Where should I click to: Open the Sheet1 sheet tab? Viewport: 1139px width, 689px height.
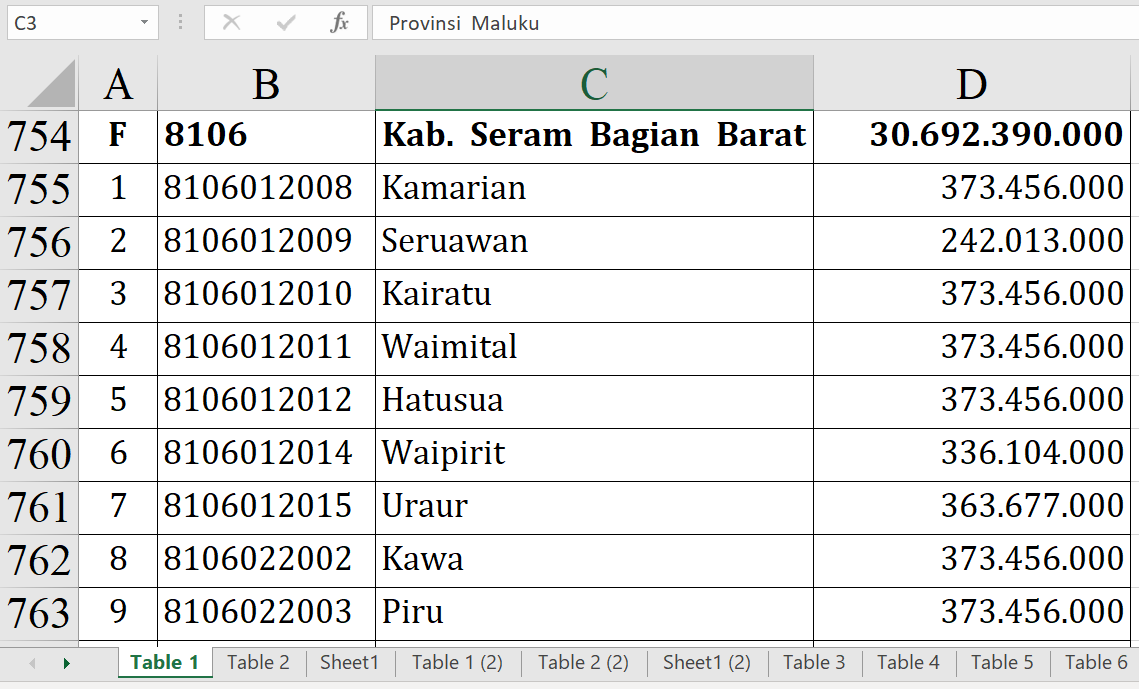tap(349, 662)
